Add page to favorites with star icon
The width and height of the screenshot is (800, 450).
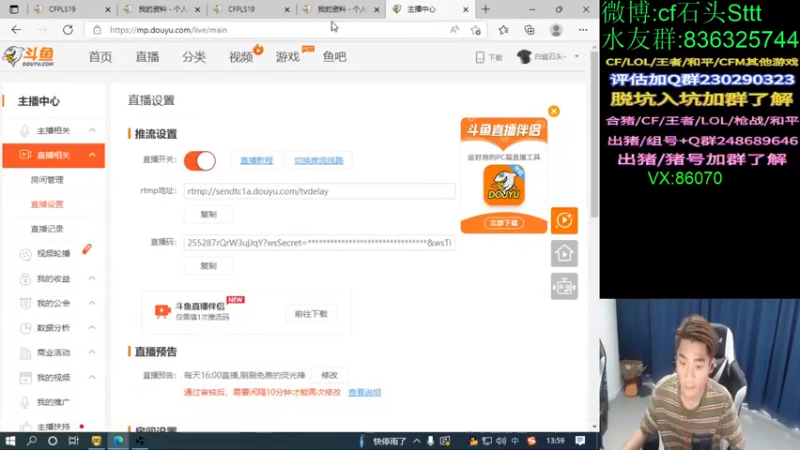[476, 30]
